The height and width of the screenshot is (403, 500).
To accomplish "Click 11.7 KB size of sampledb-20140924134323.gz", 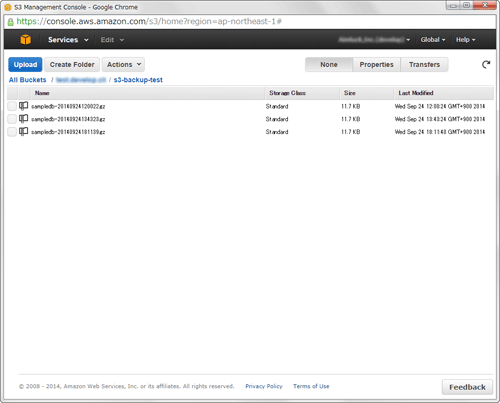I will (x=350, y=119).
